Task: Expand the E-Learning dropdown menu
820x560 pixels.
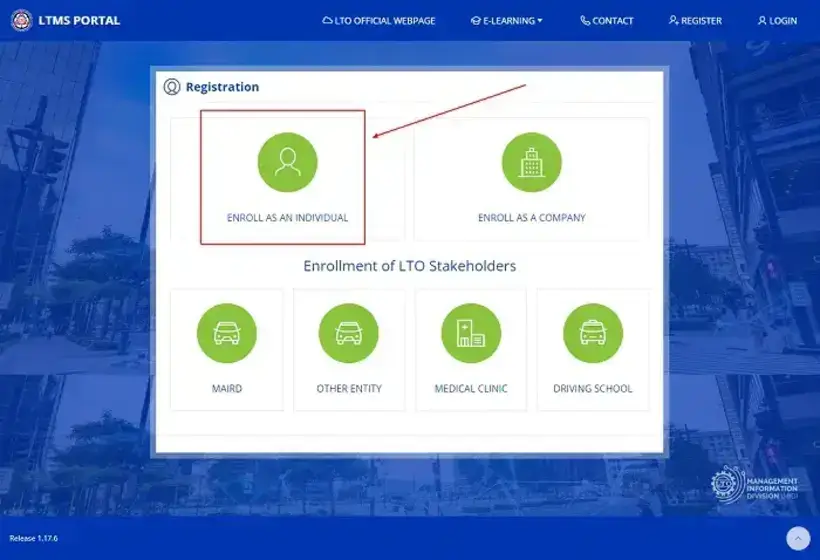Action: (x=506, y=21)
